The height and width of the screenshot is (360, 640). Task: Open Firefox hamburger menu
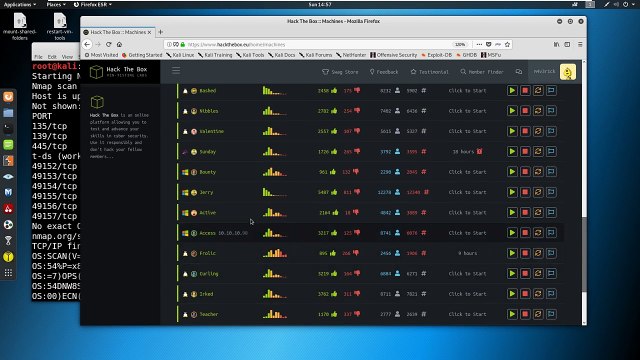[x=580, y=44]
